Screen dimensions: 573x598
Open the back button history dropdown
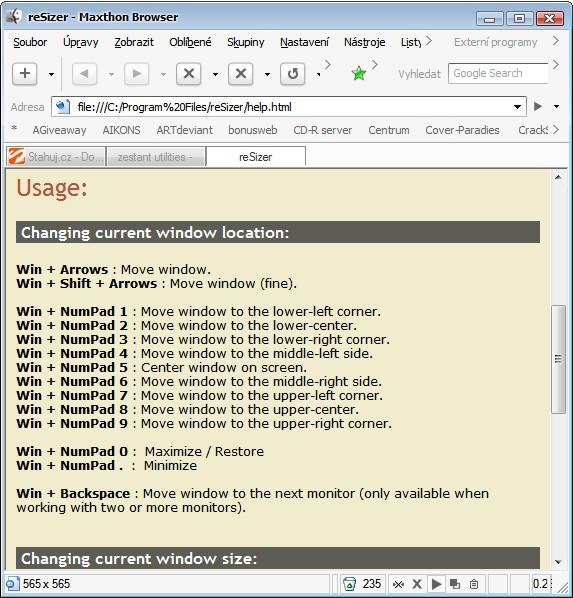point(111,74)
